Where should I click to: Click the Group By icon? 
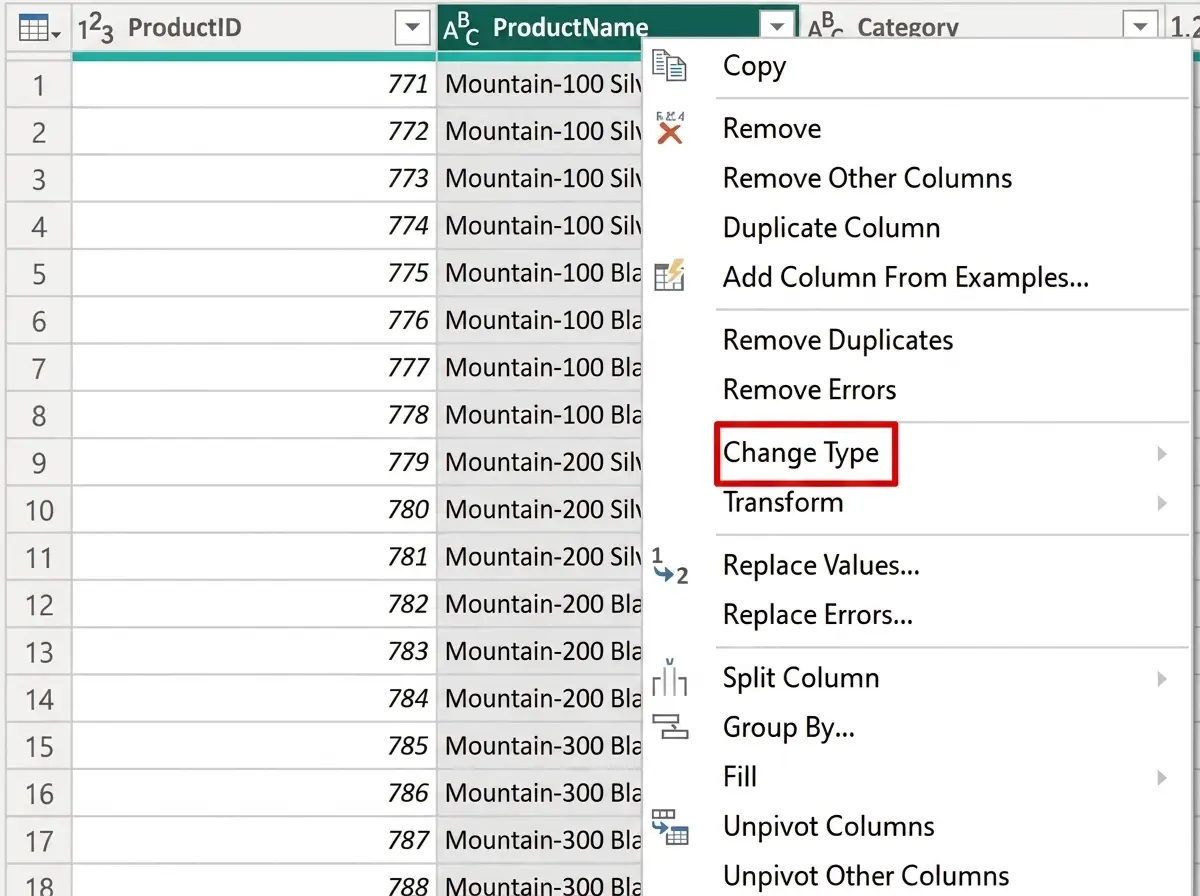click(669, 726)
